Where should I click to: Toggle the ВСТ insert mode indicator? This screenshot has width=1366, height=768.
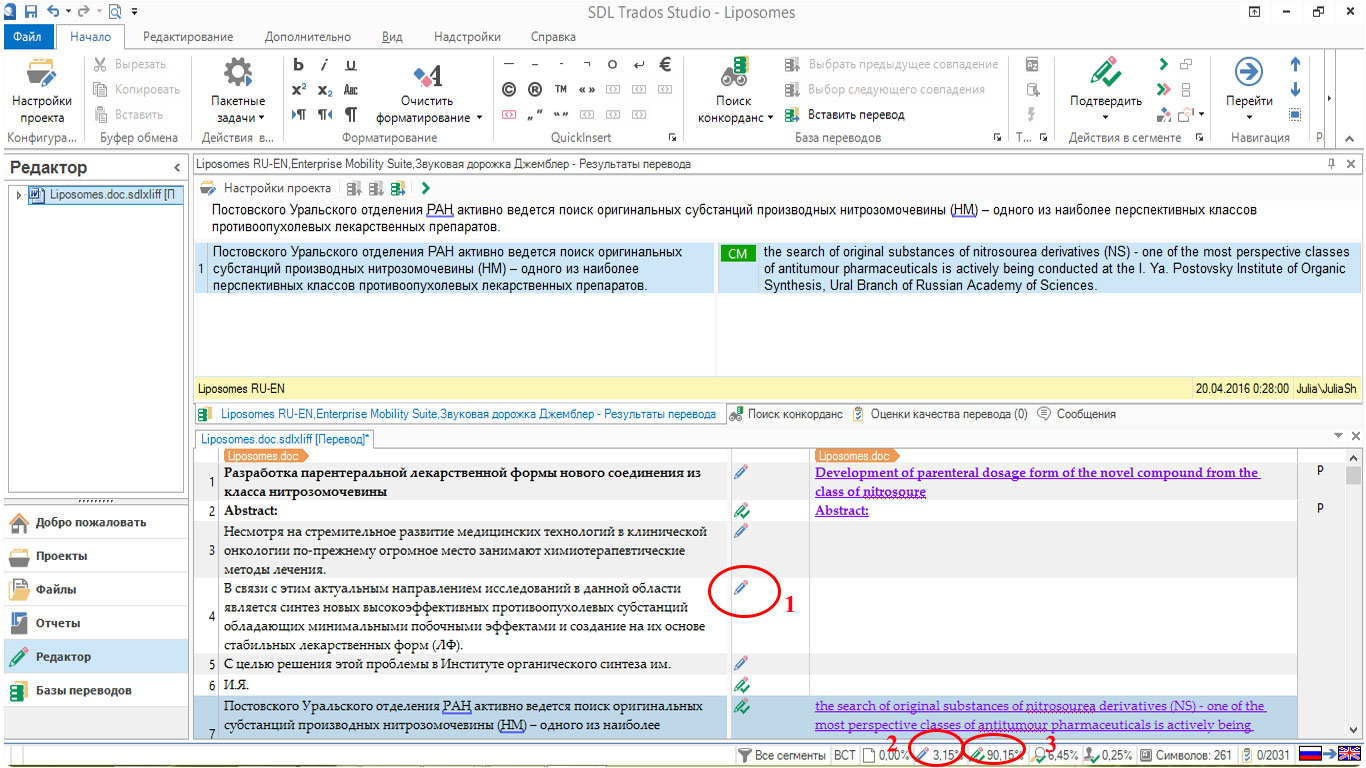(845, 756)
